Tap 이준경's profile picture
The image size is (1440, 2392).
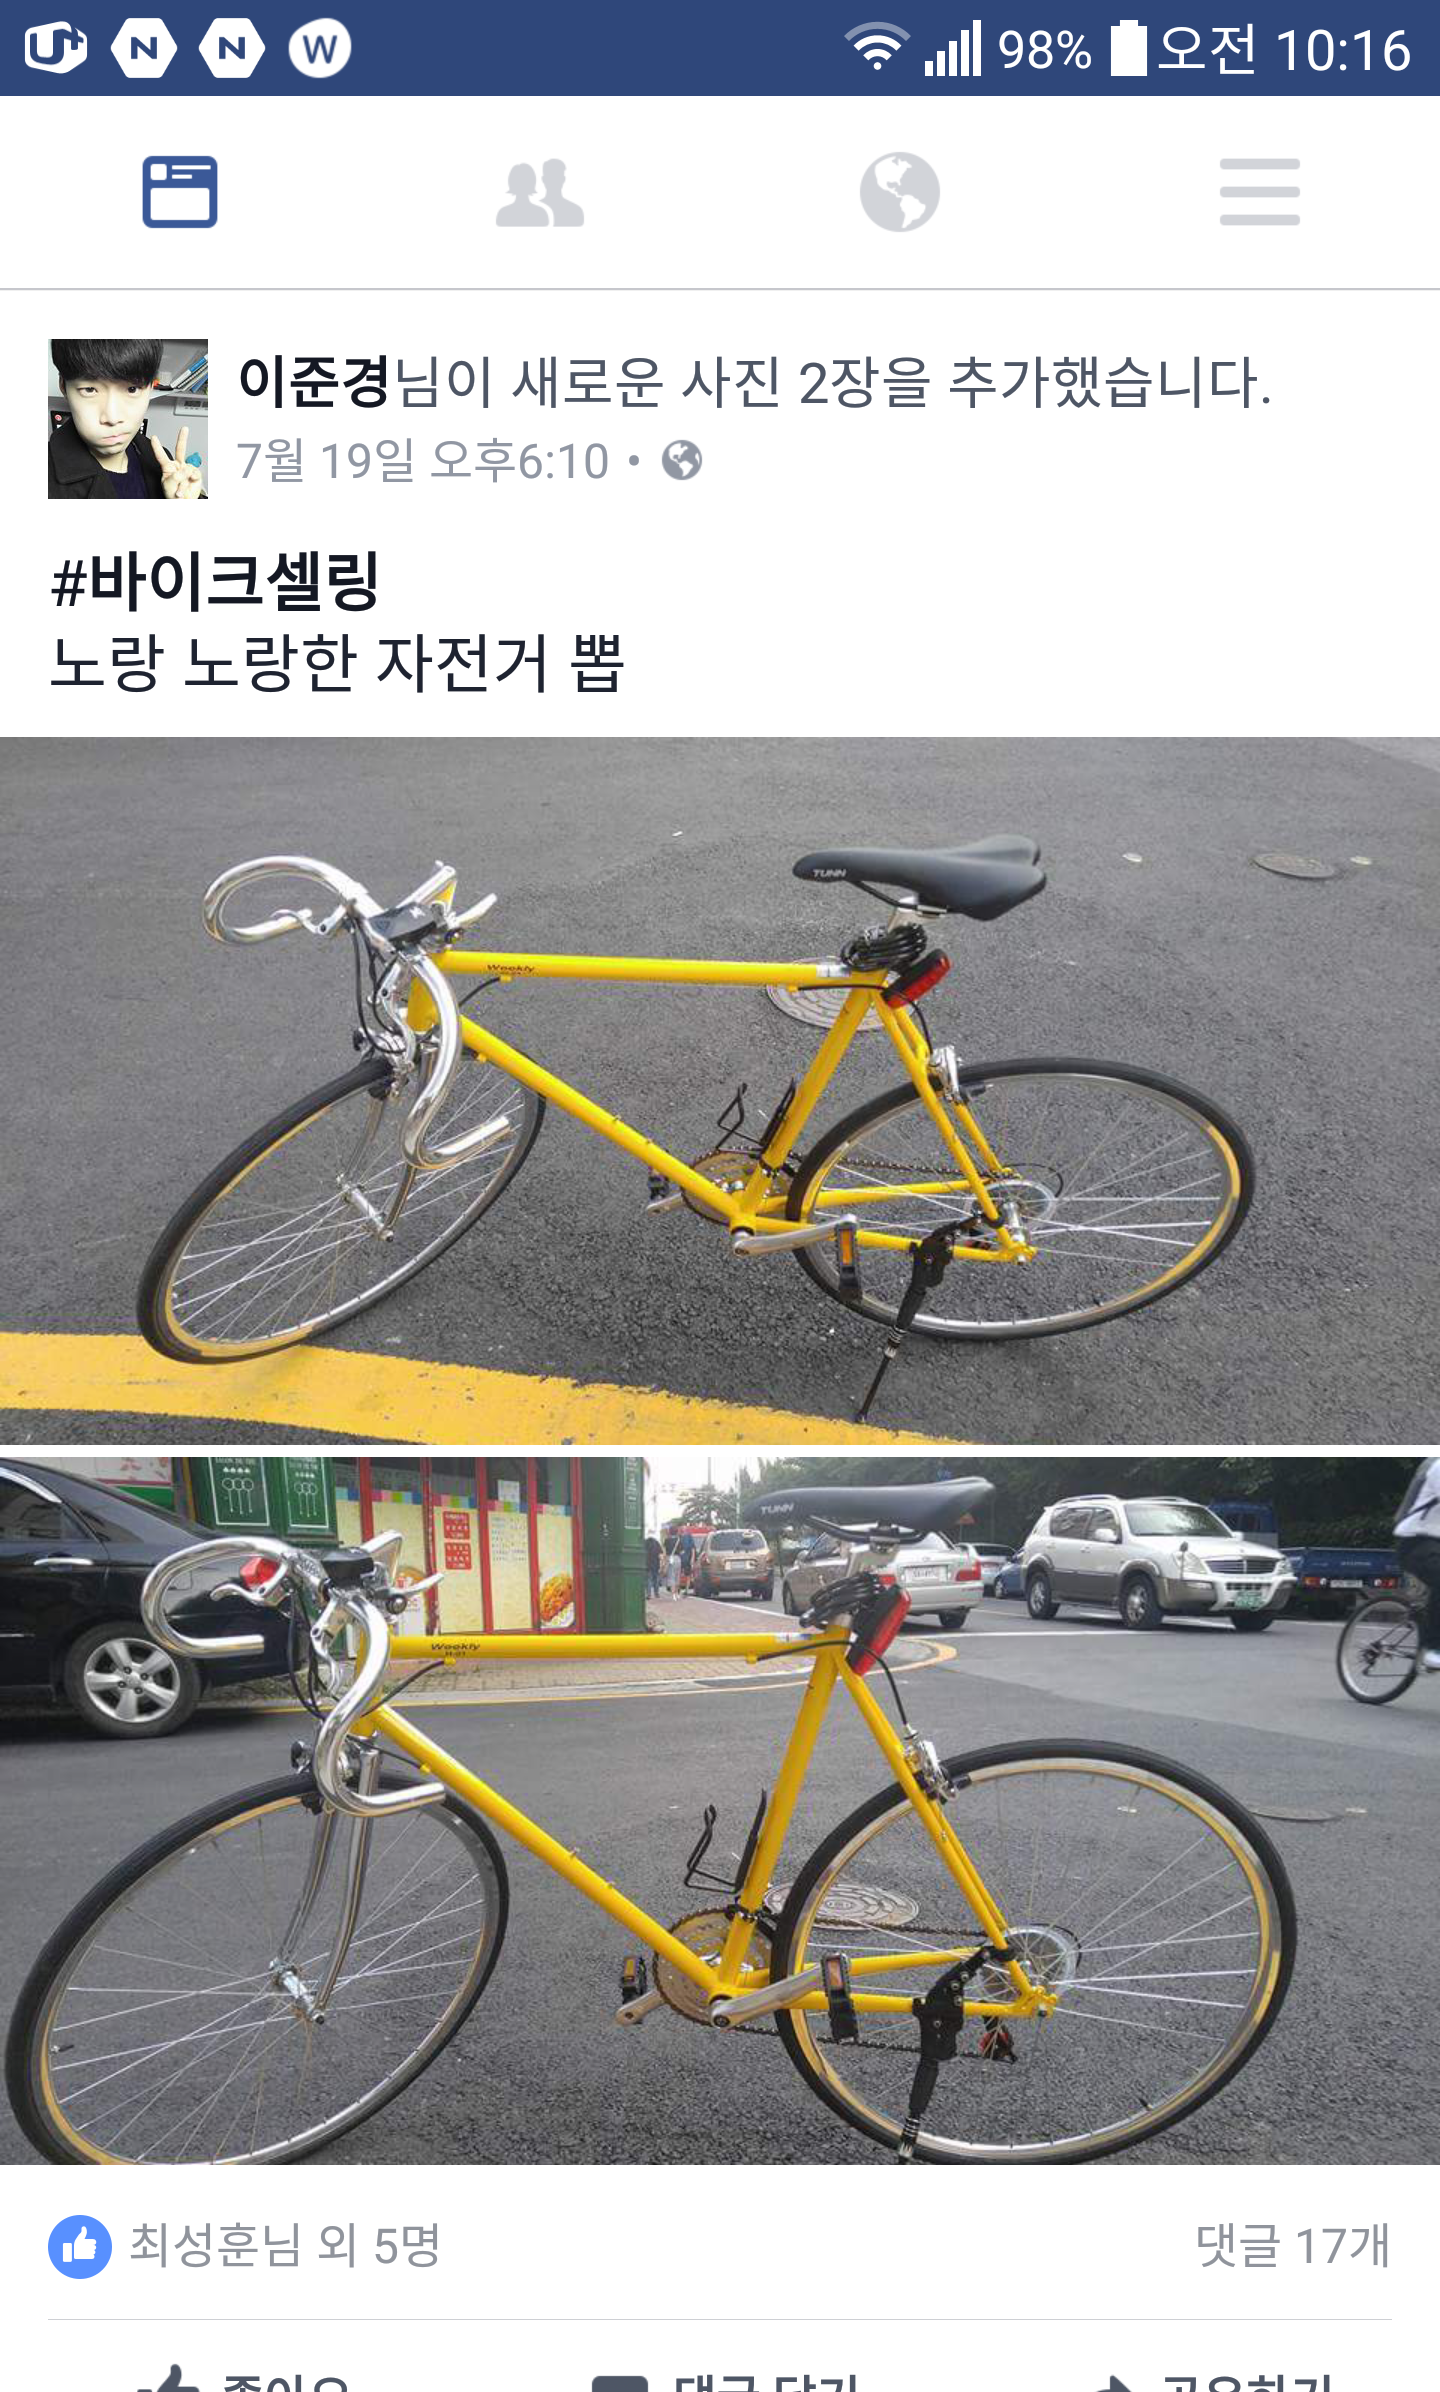pos(128,419)
